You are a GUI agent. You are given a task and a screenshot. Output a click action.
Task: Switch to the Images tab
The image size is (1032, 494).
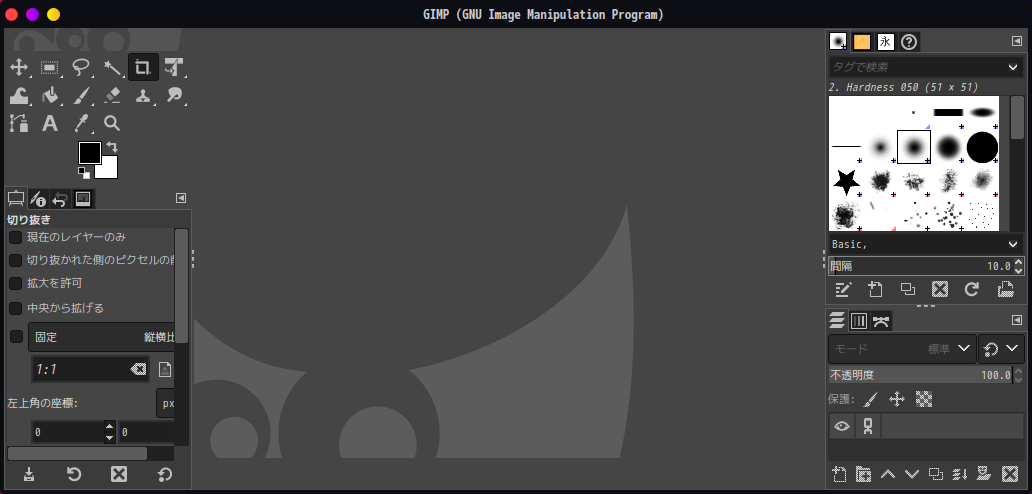83,199
